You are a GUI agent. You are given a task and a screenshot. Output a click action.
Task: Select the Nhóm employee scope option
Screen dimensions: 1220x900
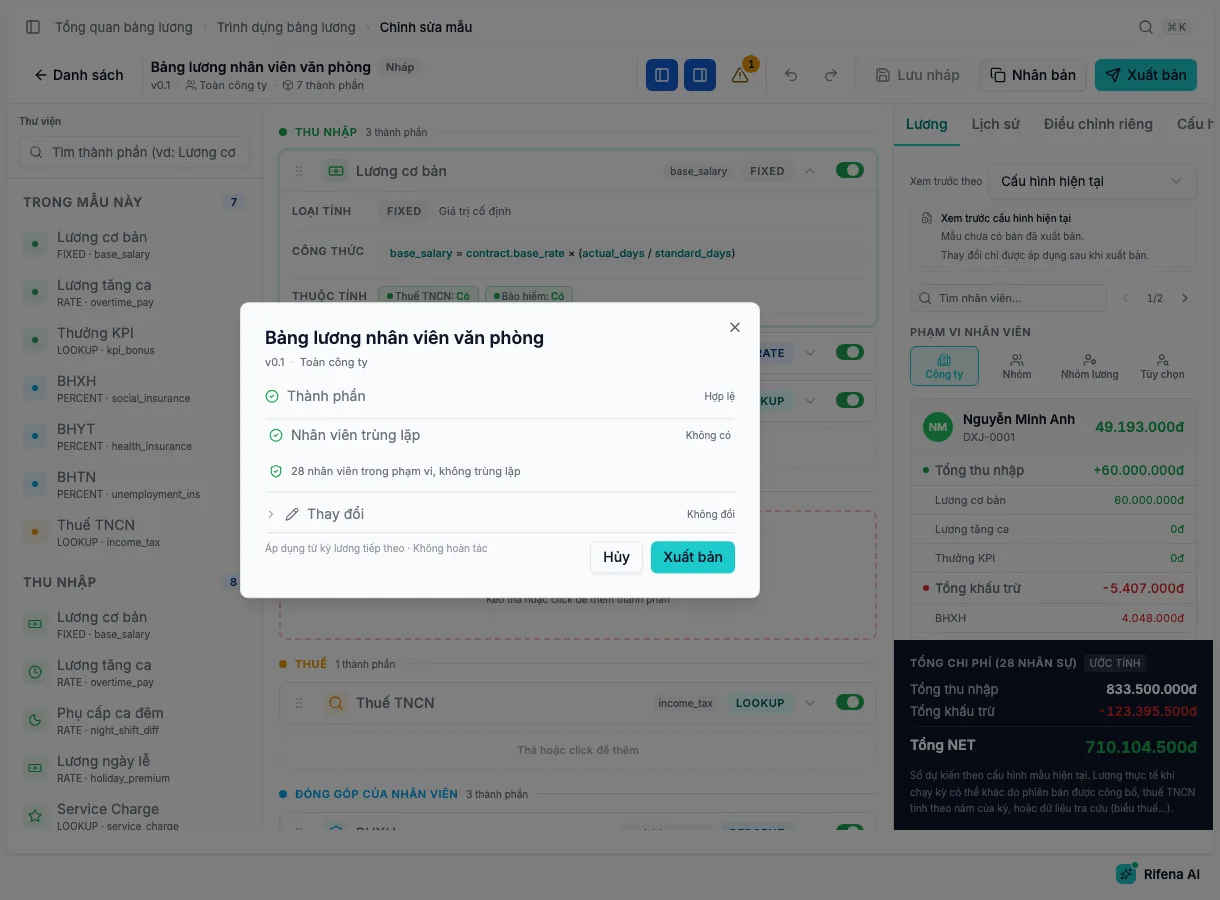[1017, 366]
